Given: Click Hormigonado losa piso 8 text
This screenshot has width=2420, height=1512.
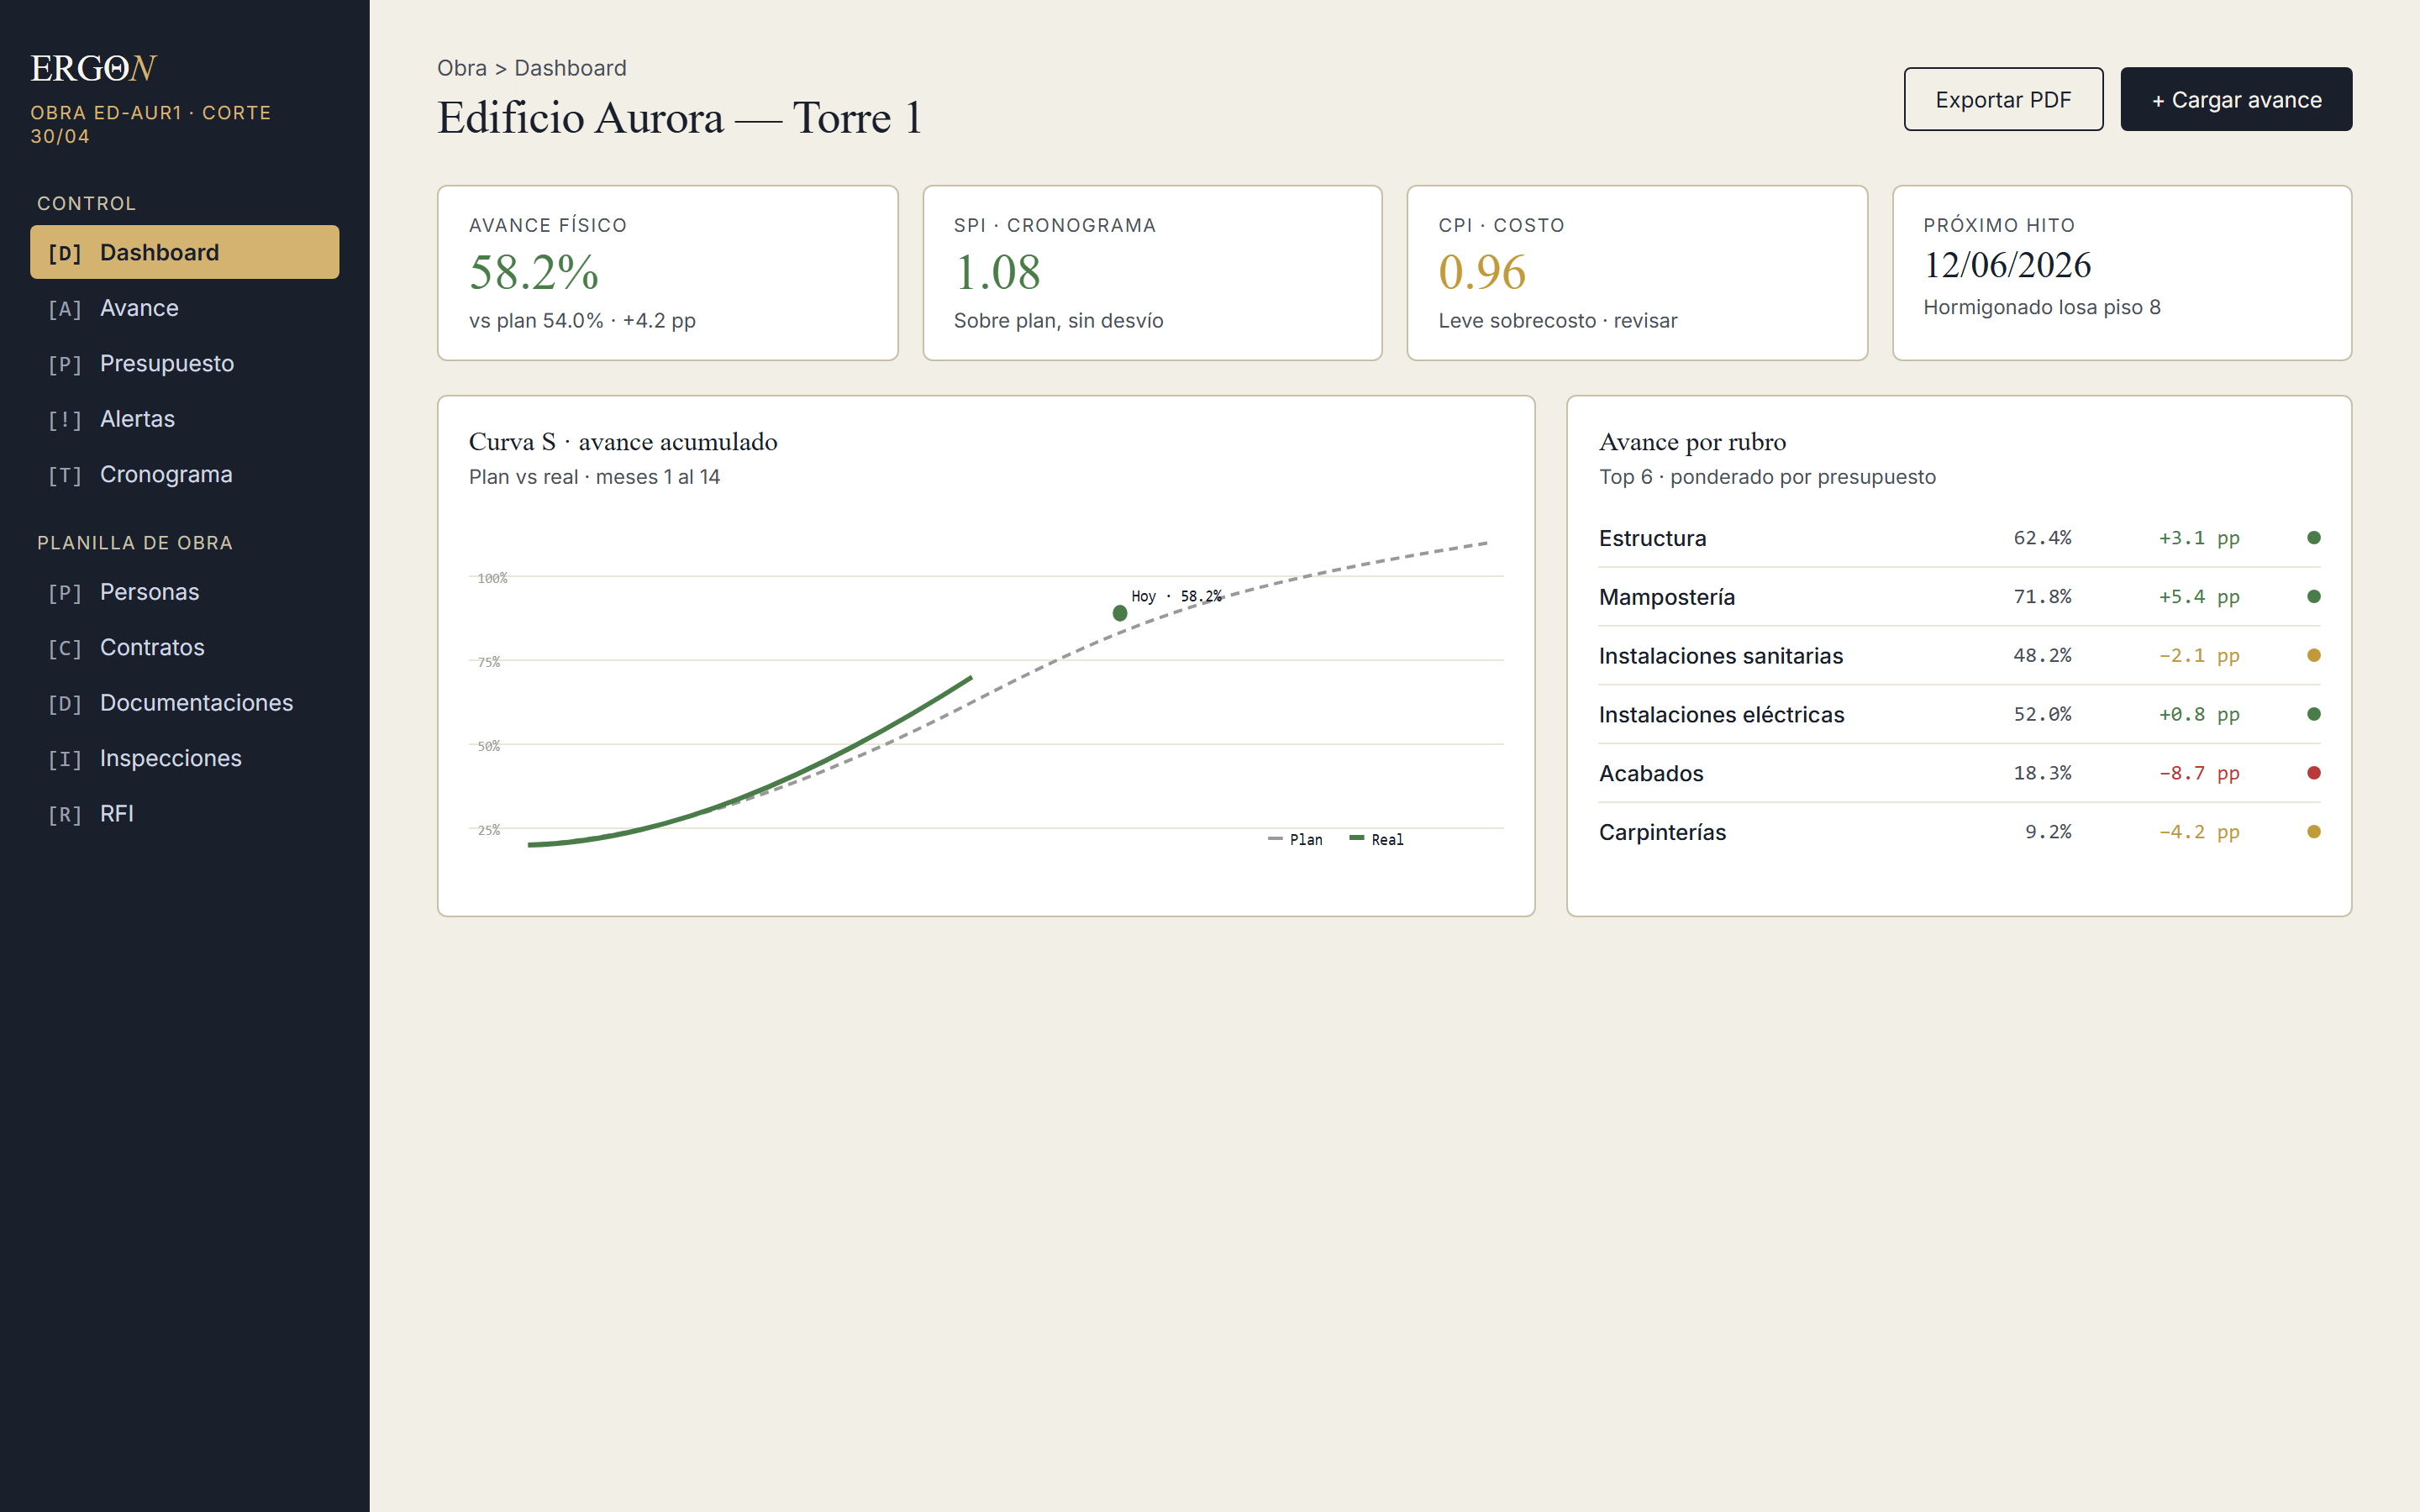Looking at the screenshot, I should click(2042, 307).
